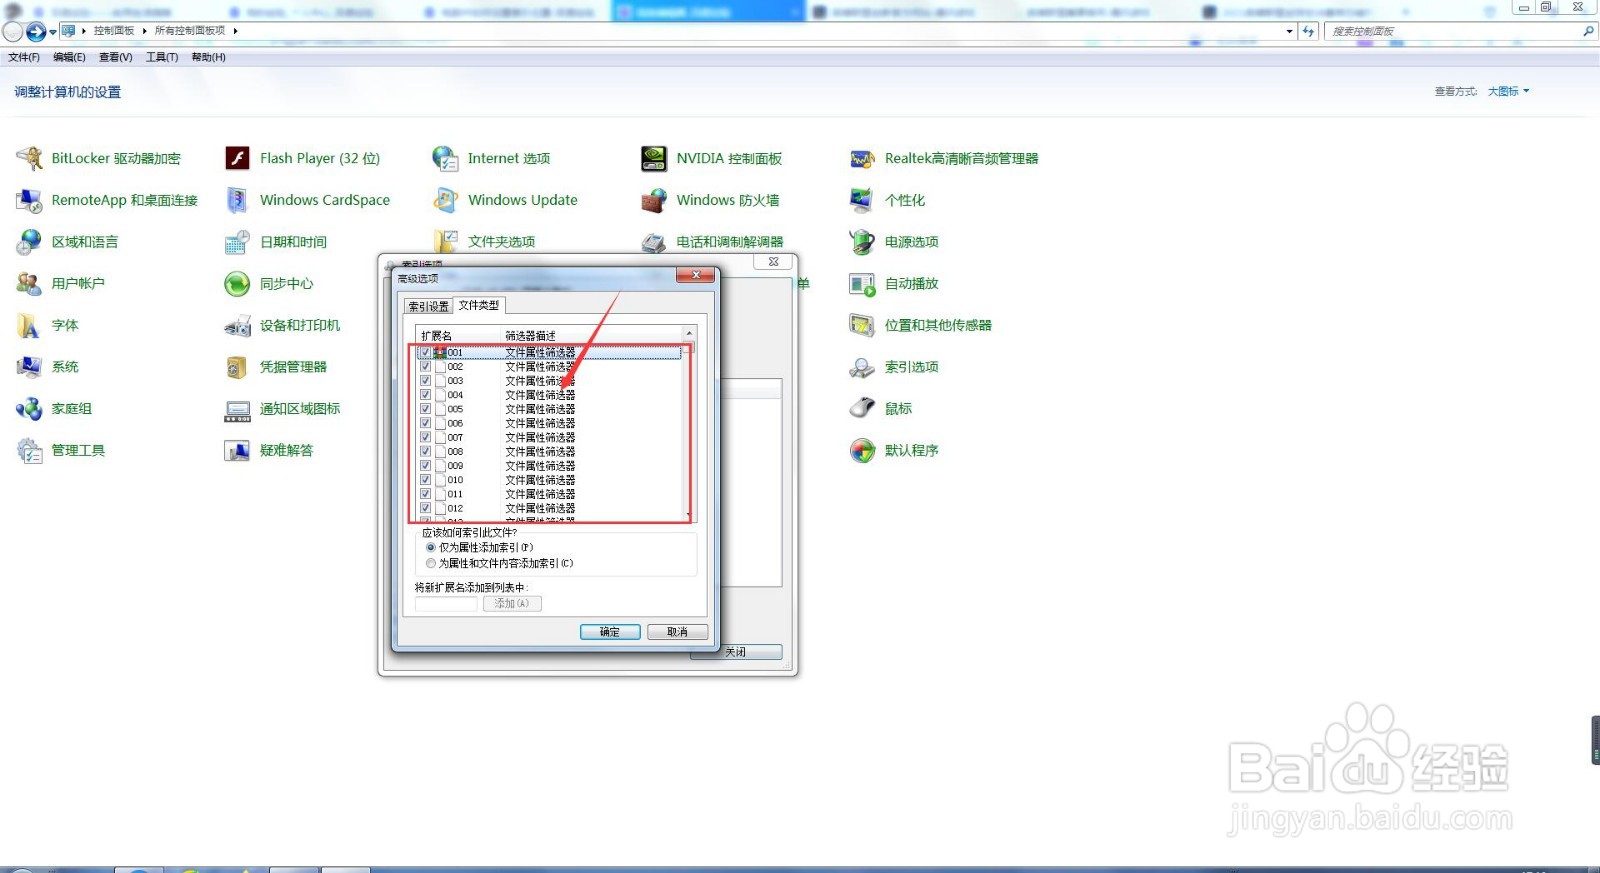1600x873 pixels.
Task: Open 系统 computer icon
Action: [x=29, y=367]
